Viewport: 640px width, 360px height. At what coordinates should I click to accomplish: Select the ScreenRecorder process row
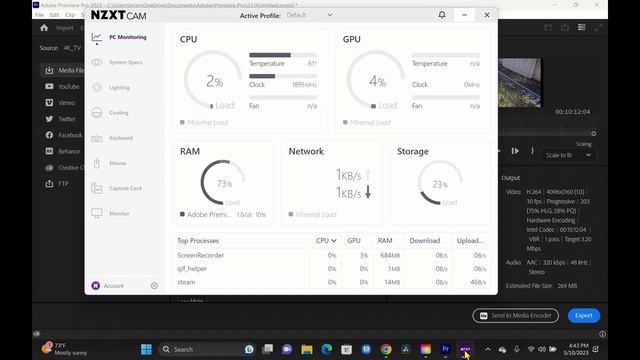[x=331, y=255]
